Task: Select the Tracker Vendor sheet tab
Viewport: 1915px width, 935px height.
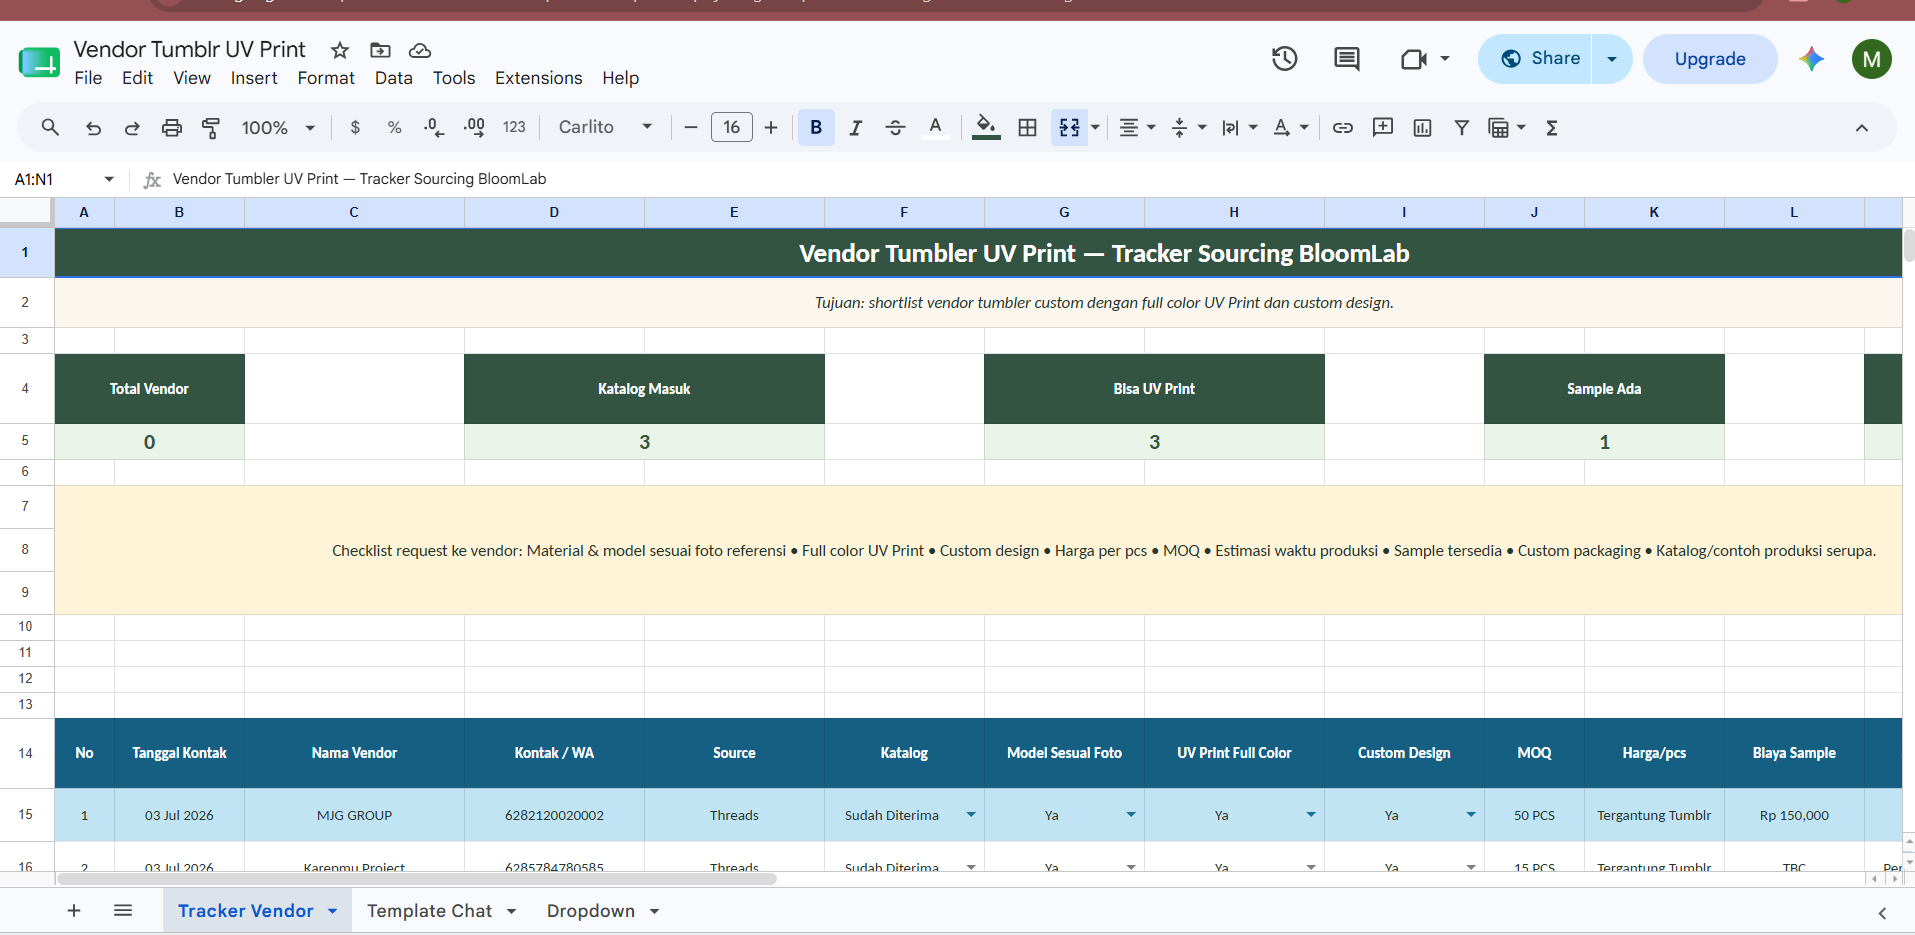Action: [x=246, y=911]
